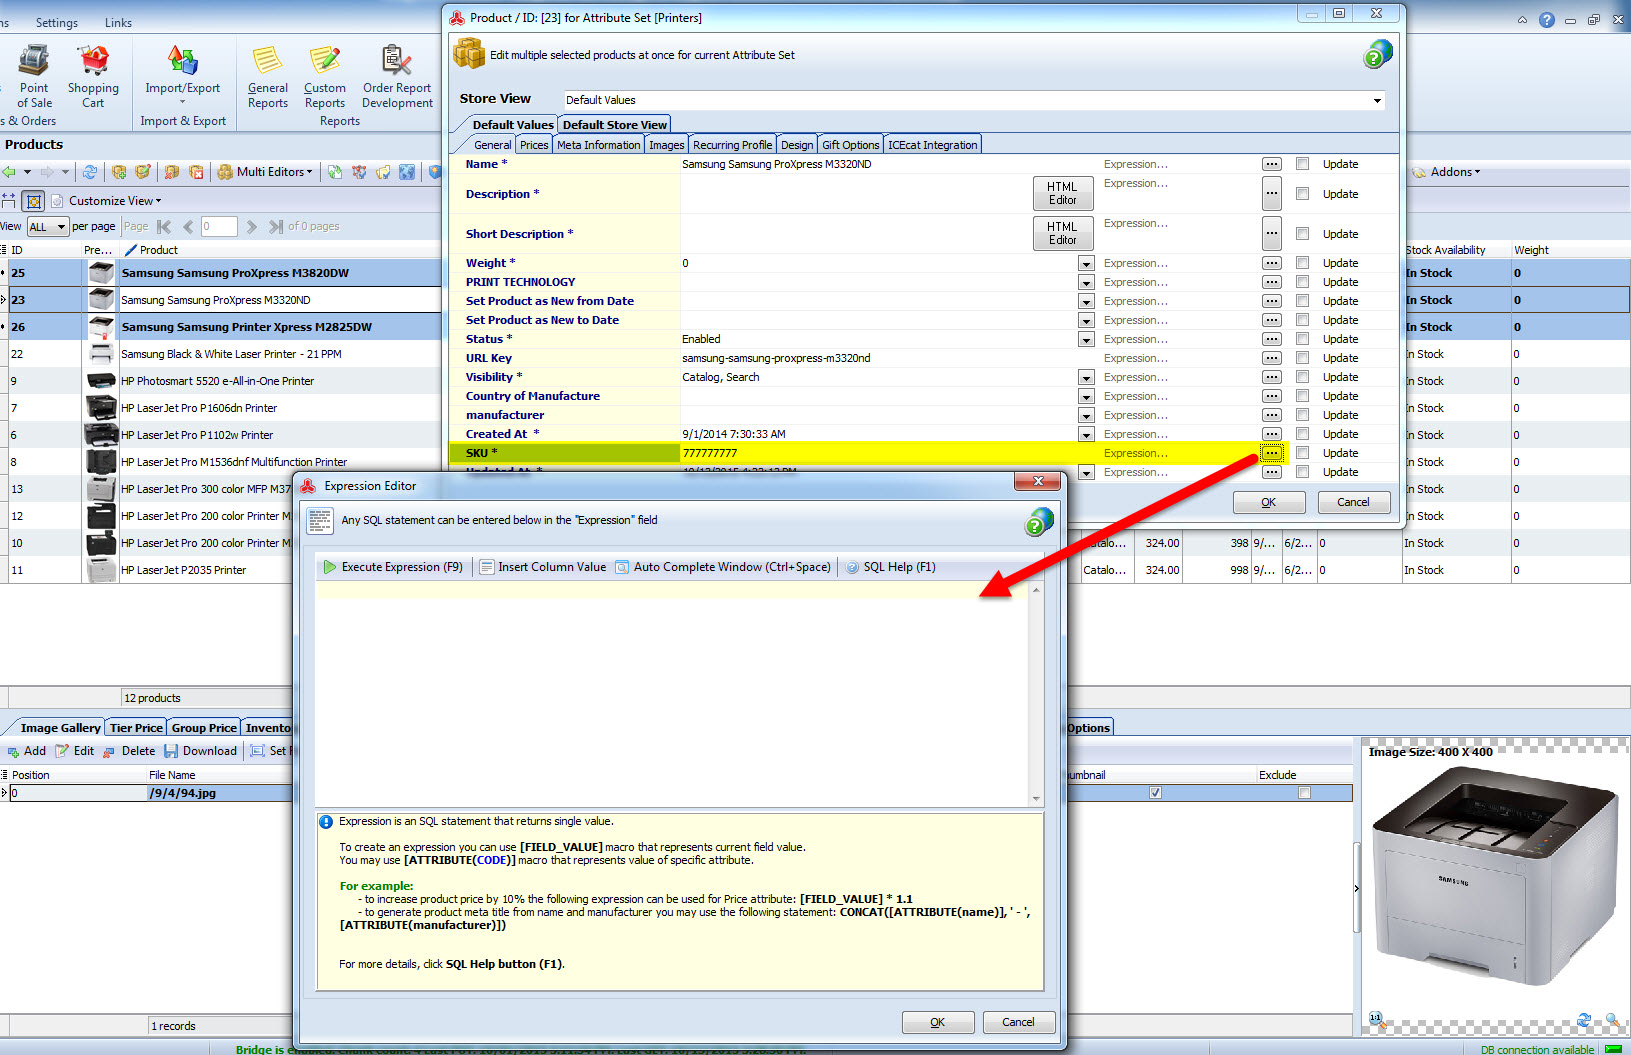The image size is (1631, 1055).
Task: Click Execute Expression (F9)
Action: (x=393, y=567)
